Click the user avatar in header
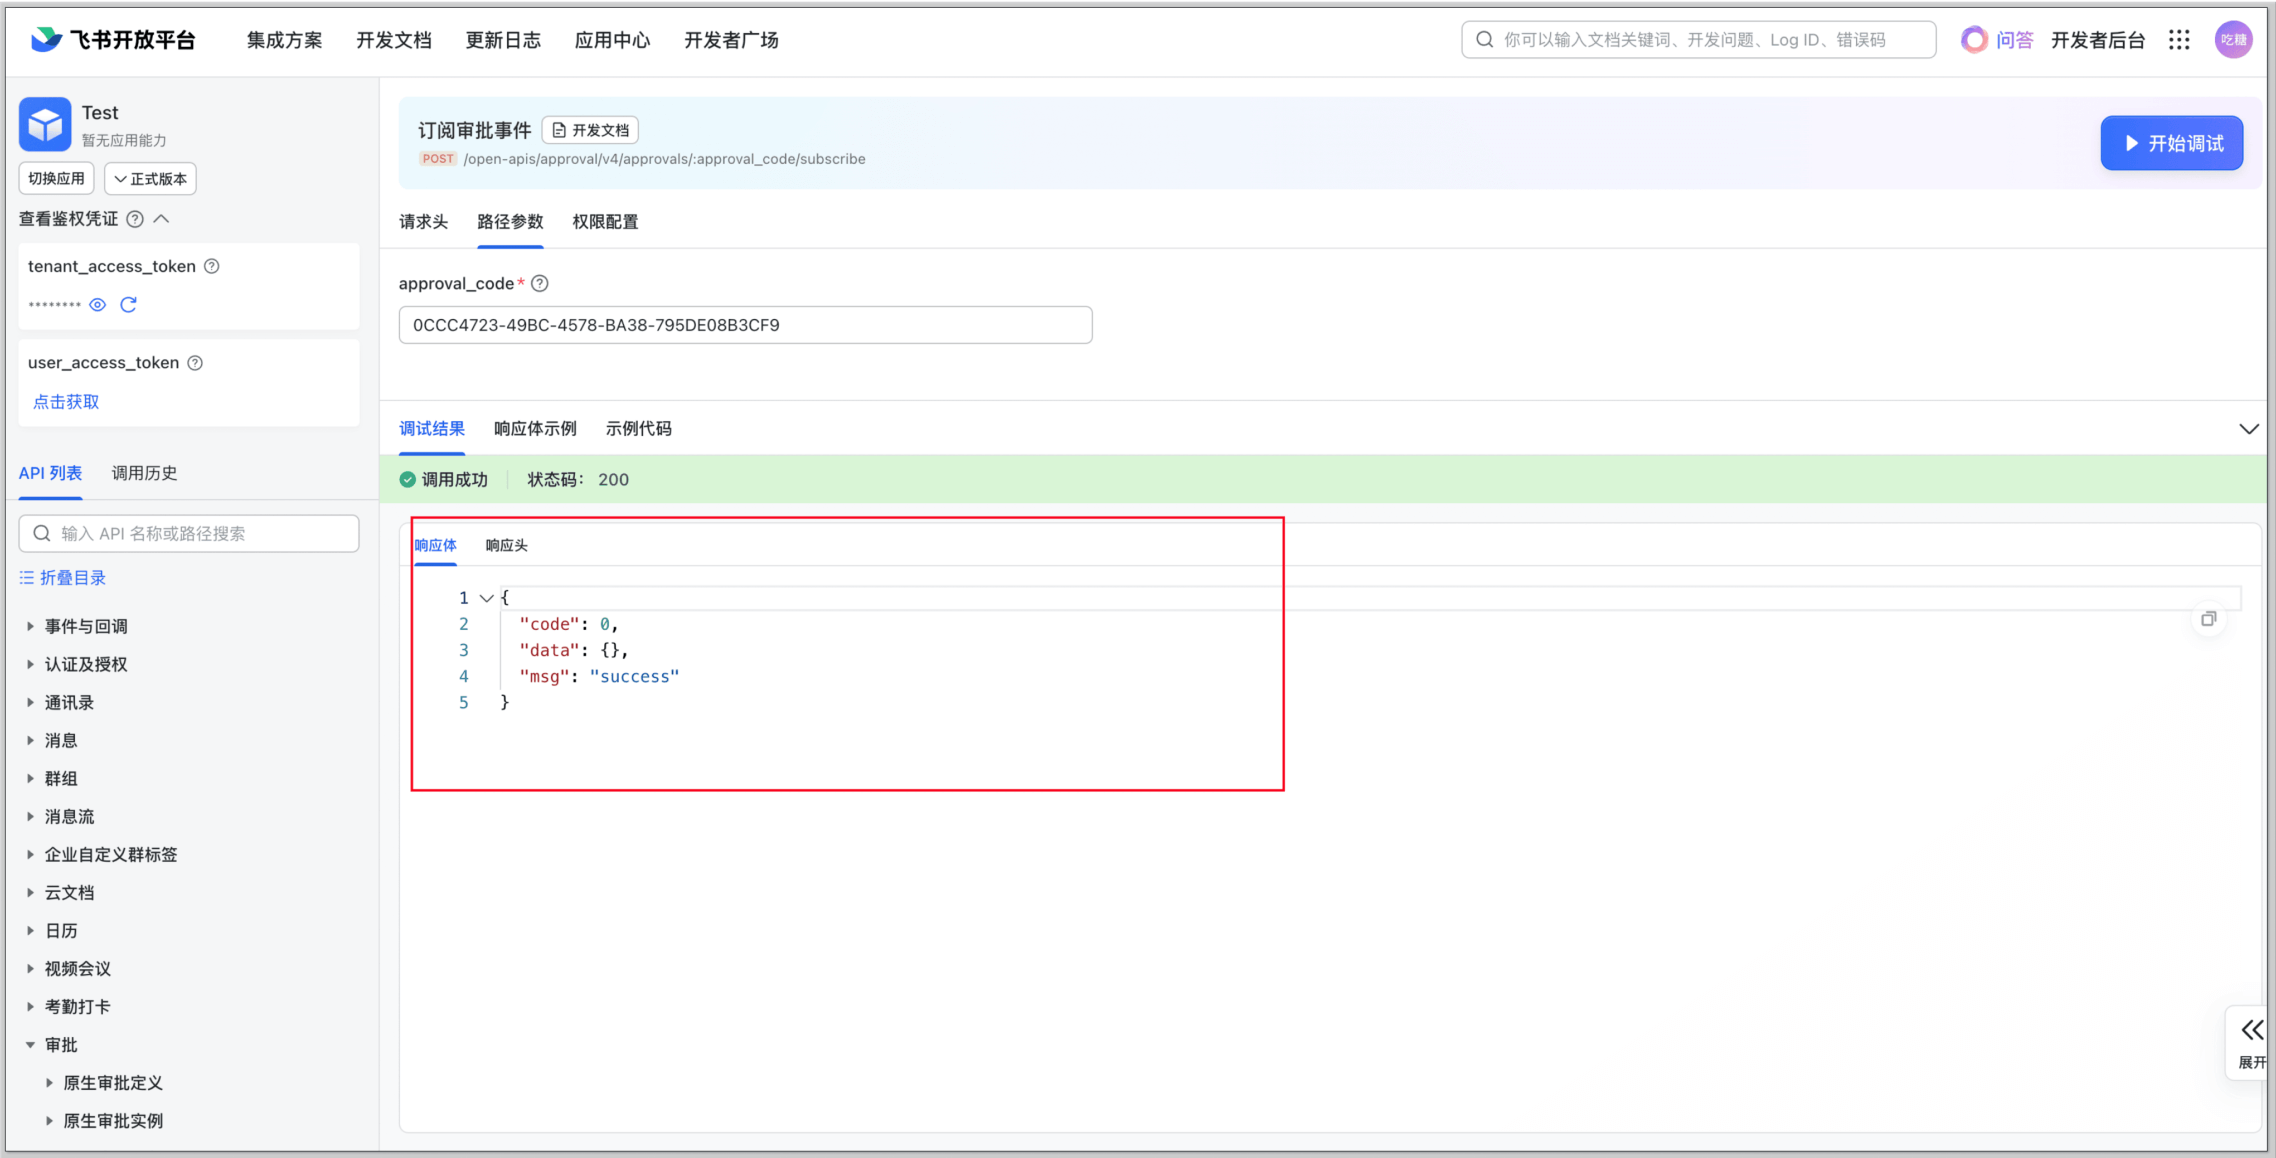Screen dimensions: 2276x1158 click(x=2233, y=40)
